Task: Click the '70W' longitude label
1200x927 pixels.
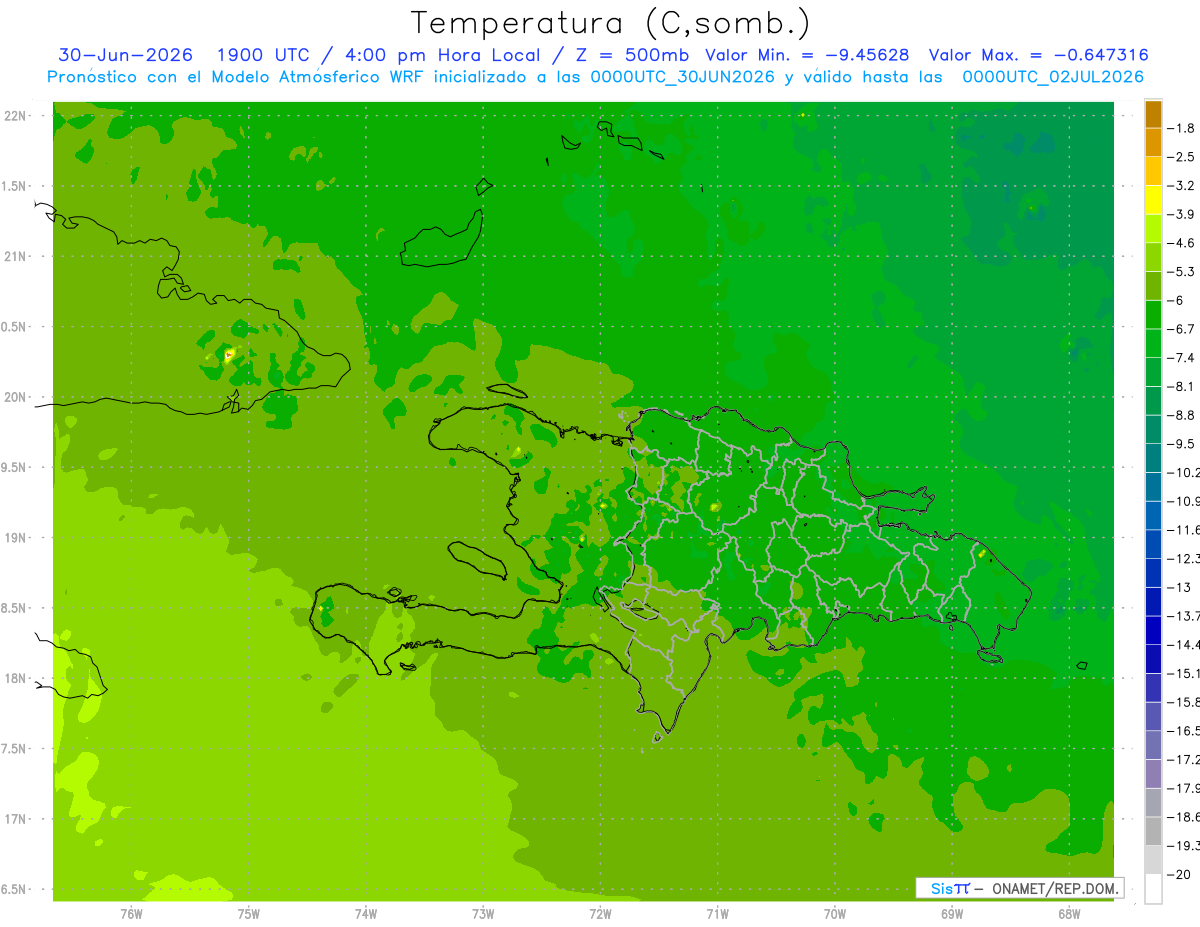Action: click(835, 914)
